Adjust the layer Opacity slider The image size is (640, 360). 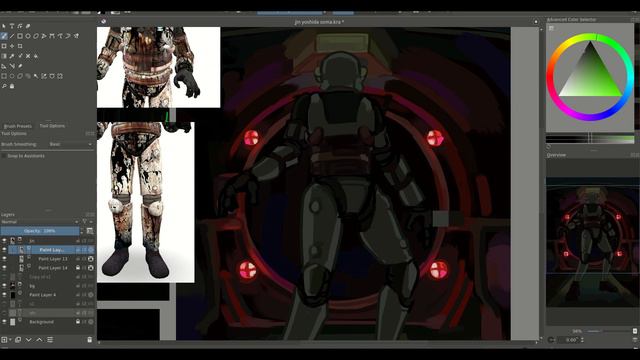tap(40, 231)
